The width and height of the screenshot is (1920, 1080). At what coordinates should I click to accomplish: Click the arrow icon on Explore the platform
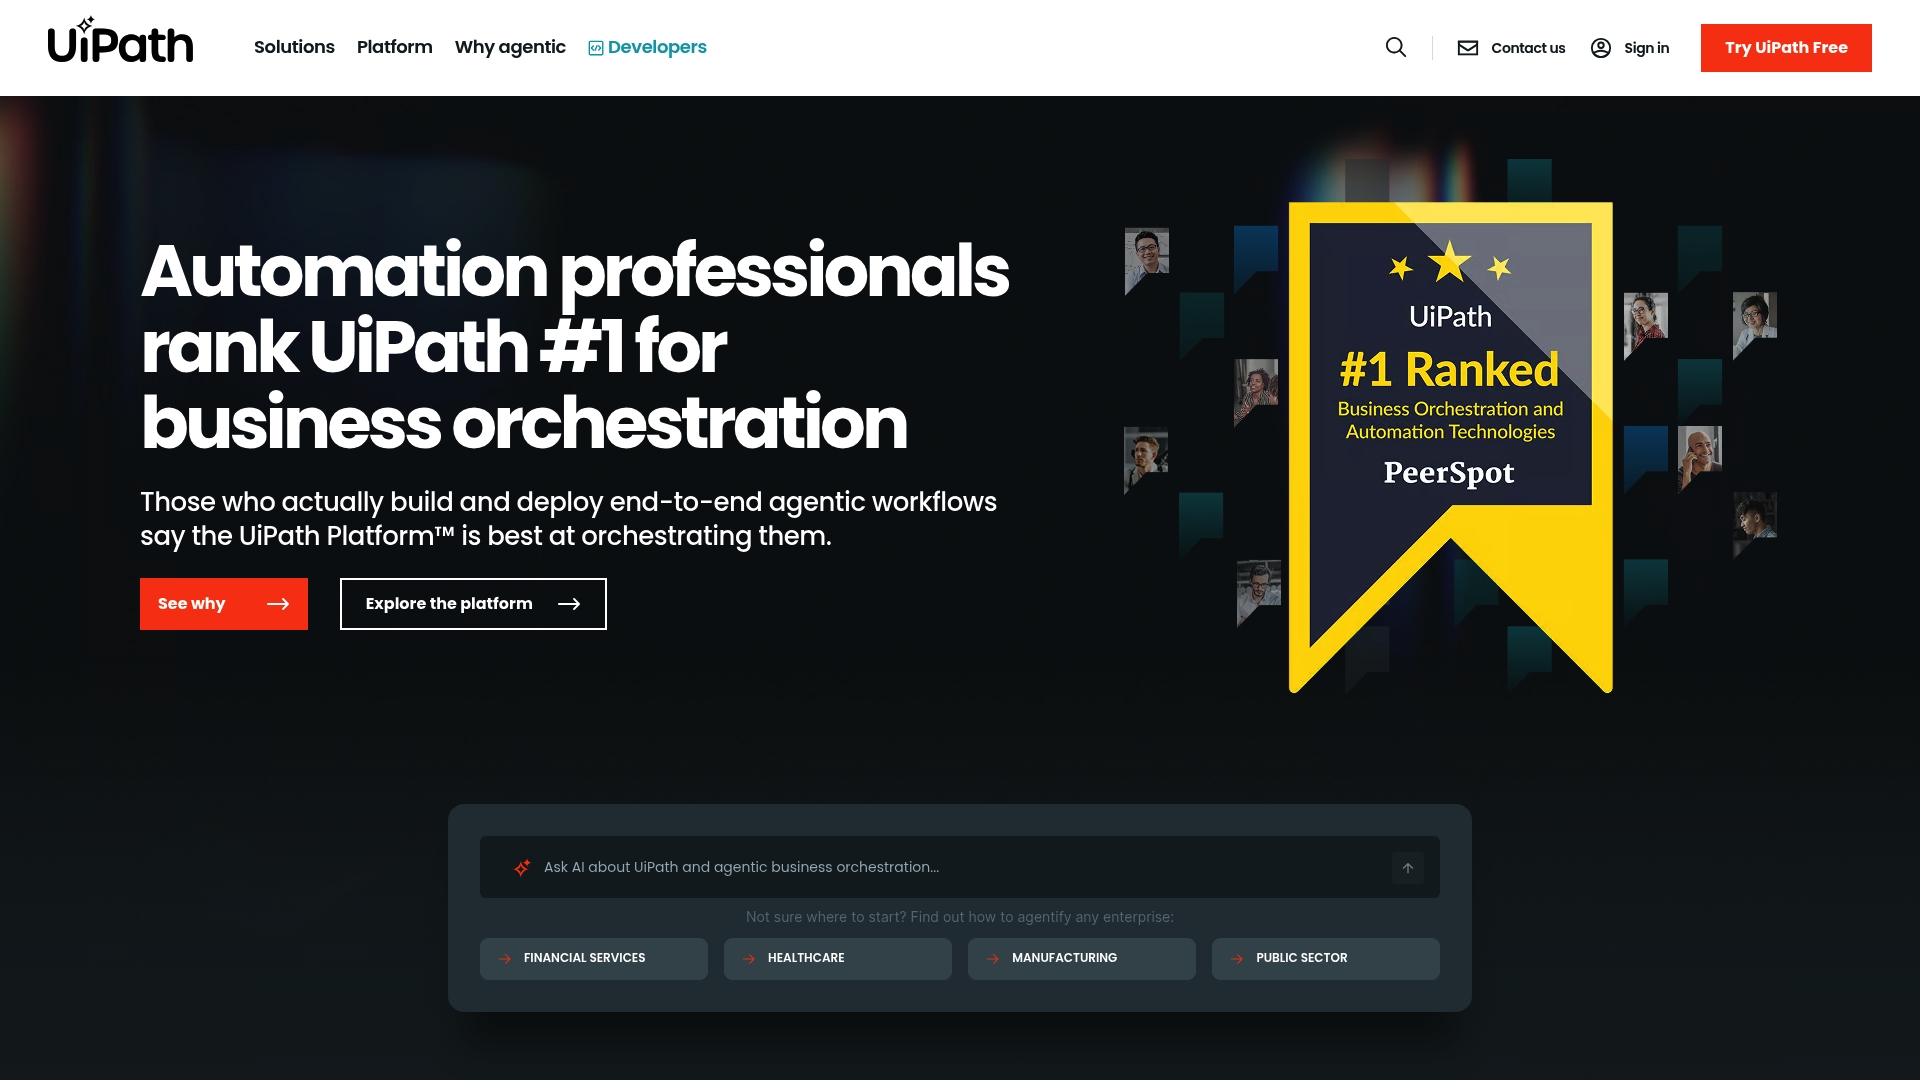(x=568, y=604)
